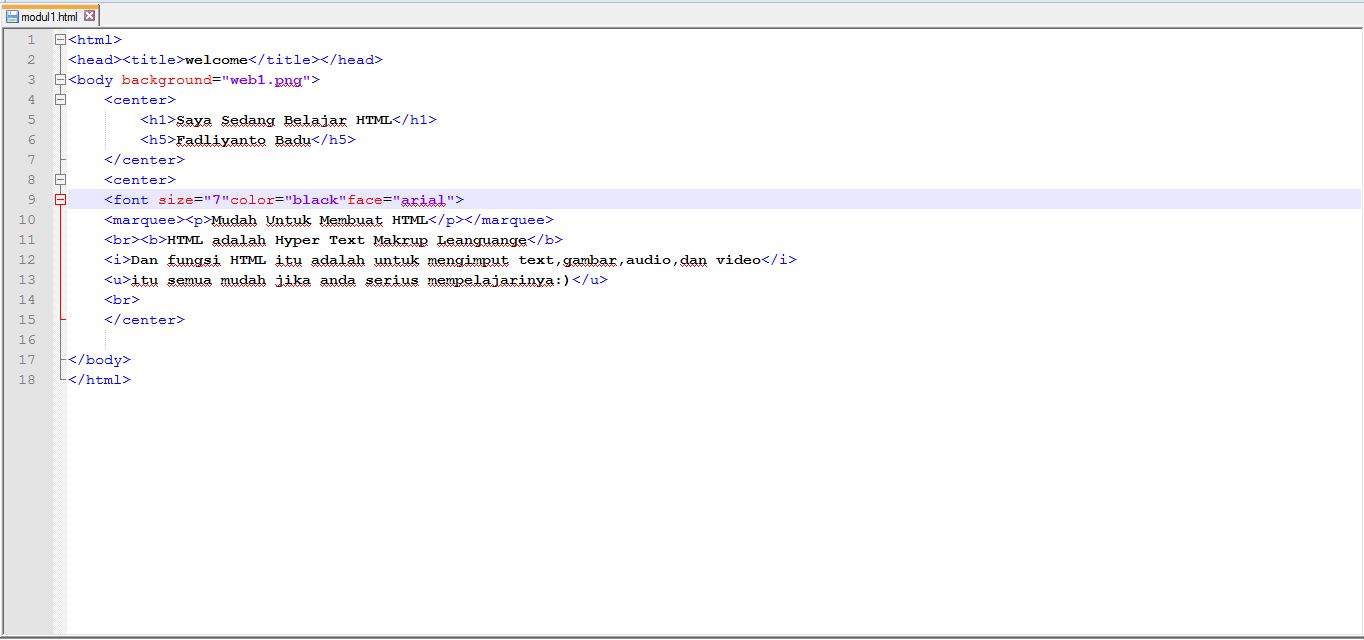Click line number 9 in the margin
Image resolution: width=1364 pixels, height=640 pixels.
click(30, 199)
